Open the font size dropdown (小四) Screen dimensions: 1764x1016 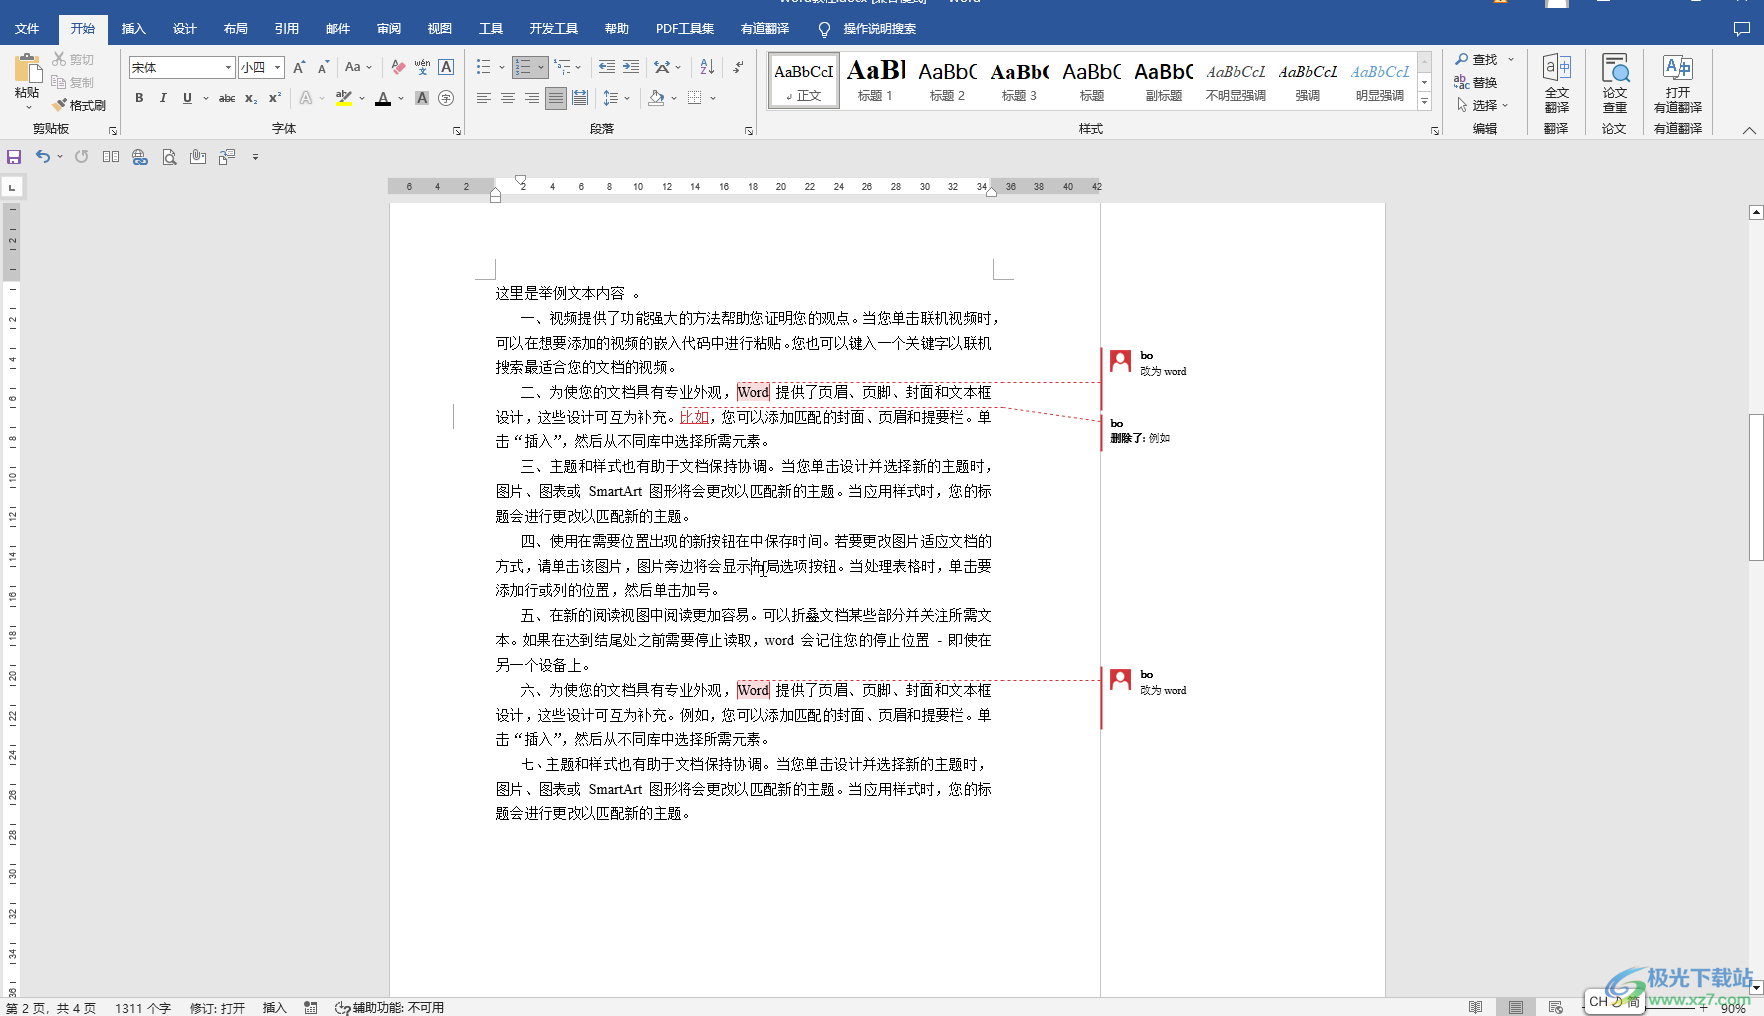[277, 67]
